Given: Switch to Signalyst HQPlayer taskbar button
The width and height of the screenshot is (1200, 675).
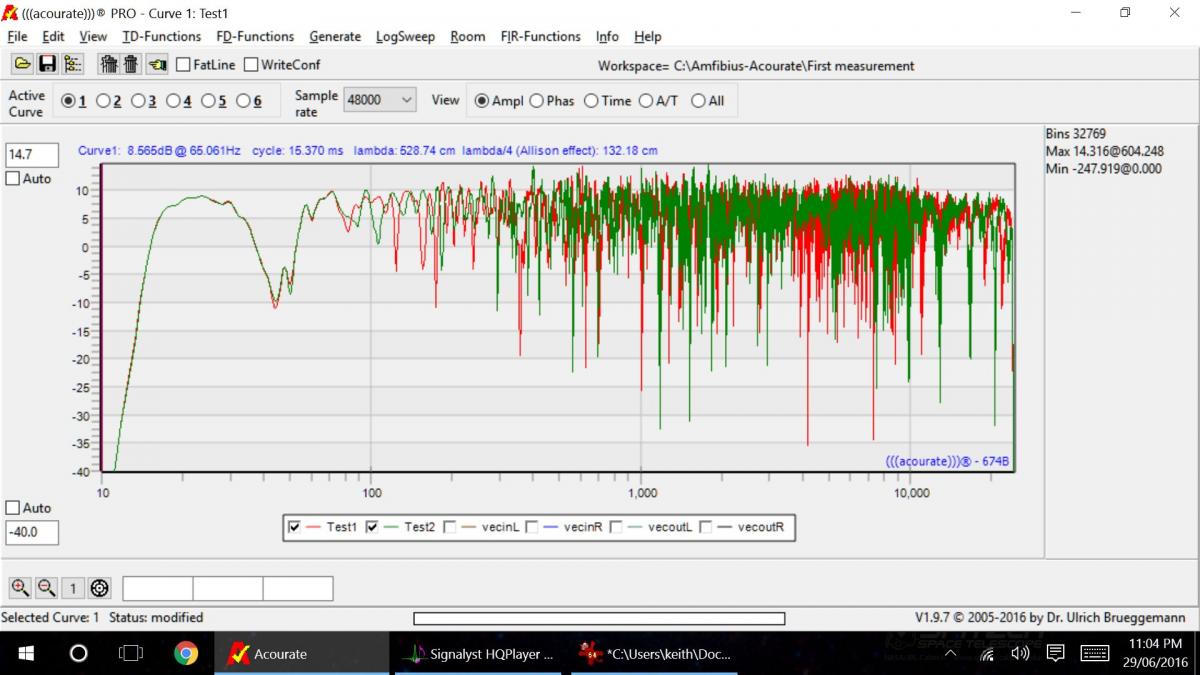Looking at the screenshot, I should pos(480,654).
